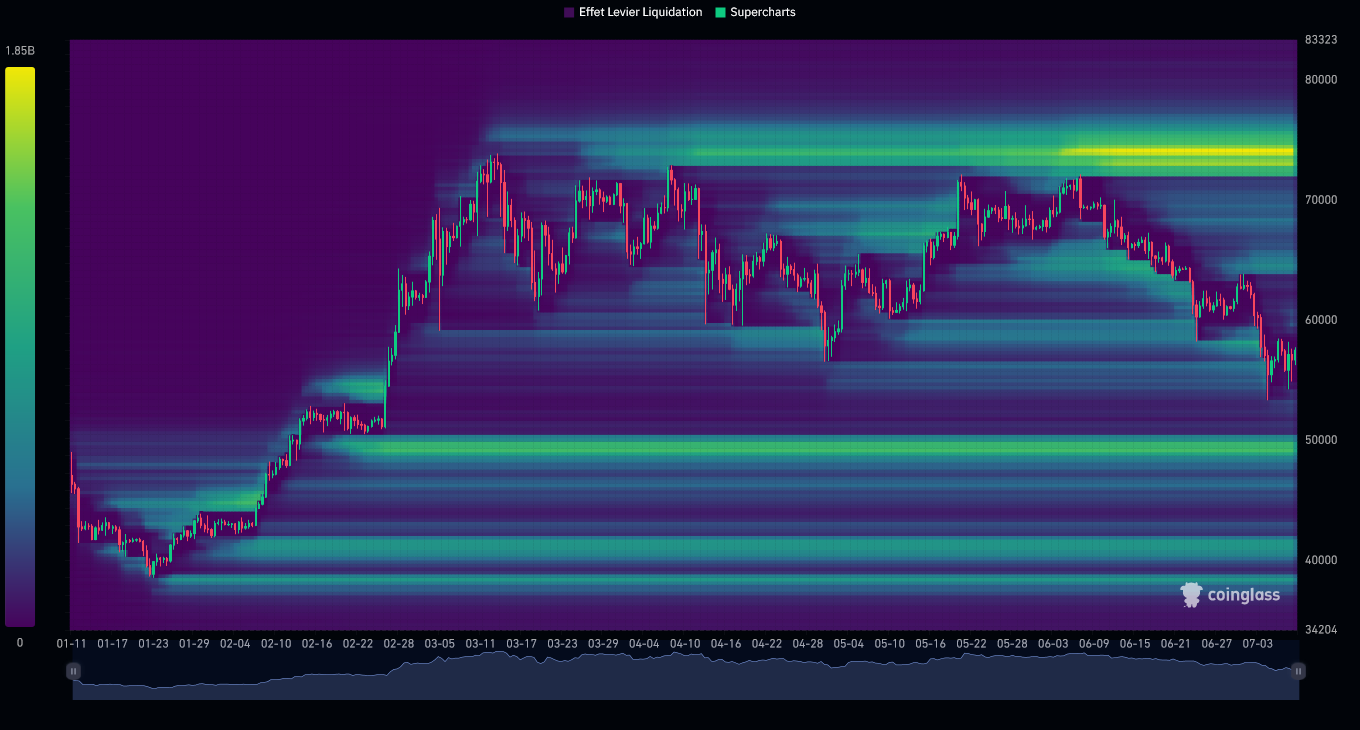Click the 60000 price axis label
1360x730 pixels.
pos(1321,320)
